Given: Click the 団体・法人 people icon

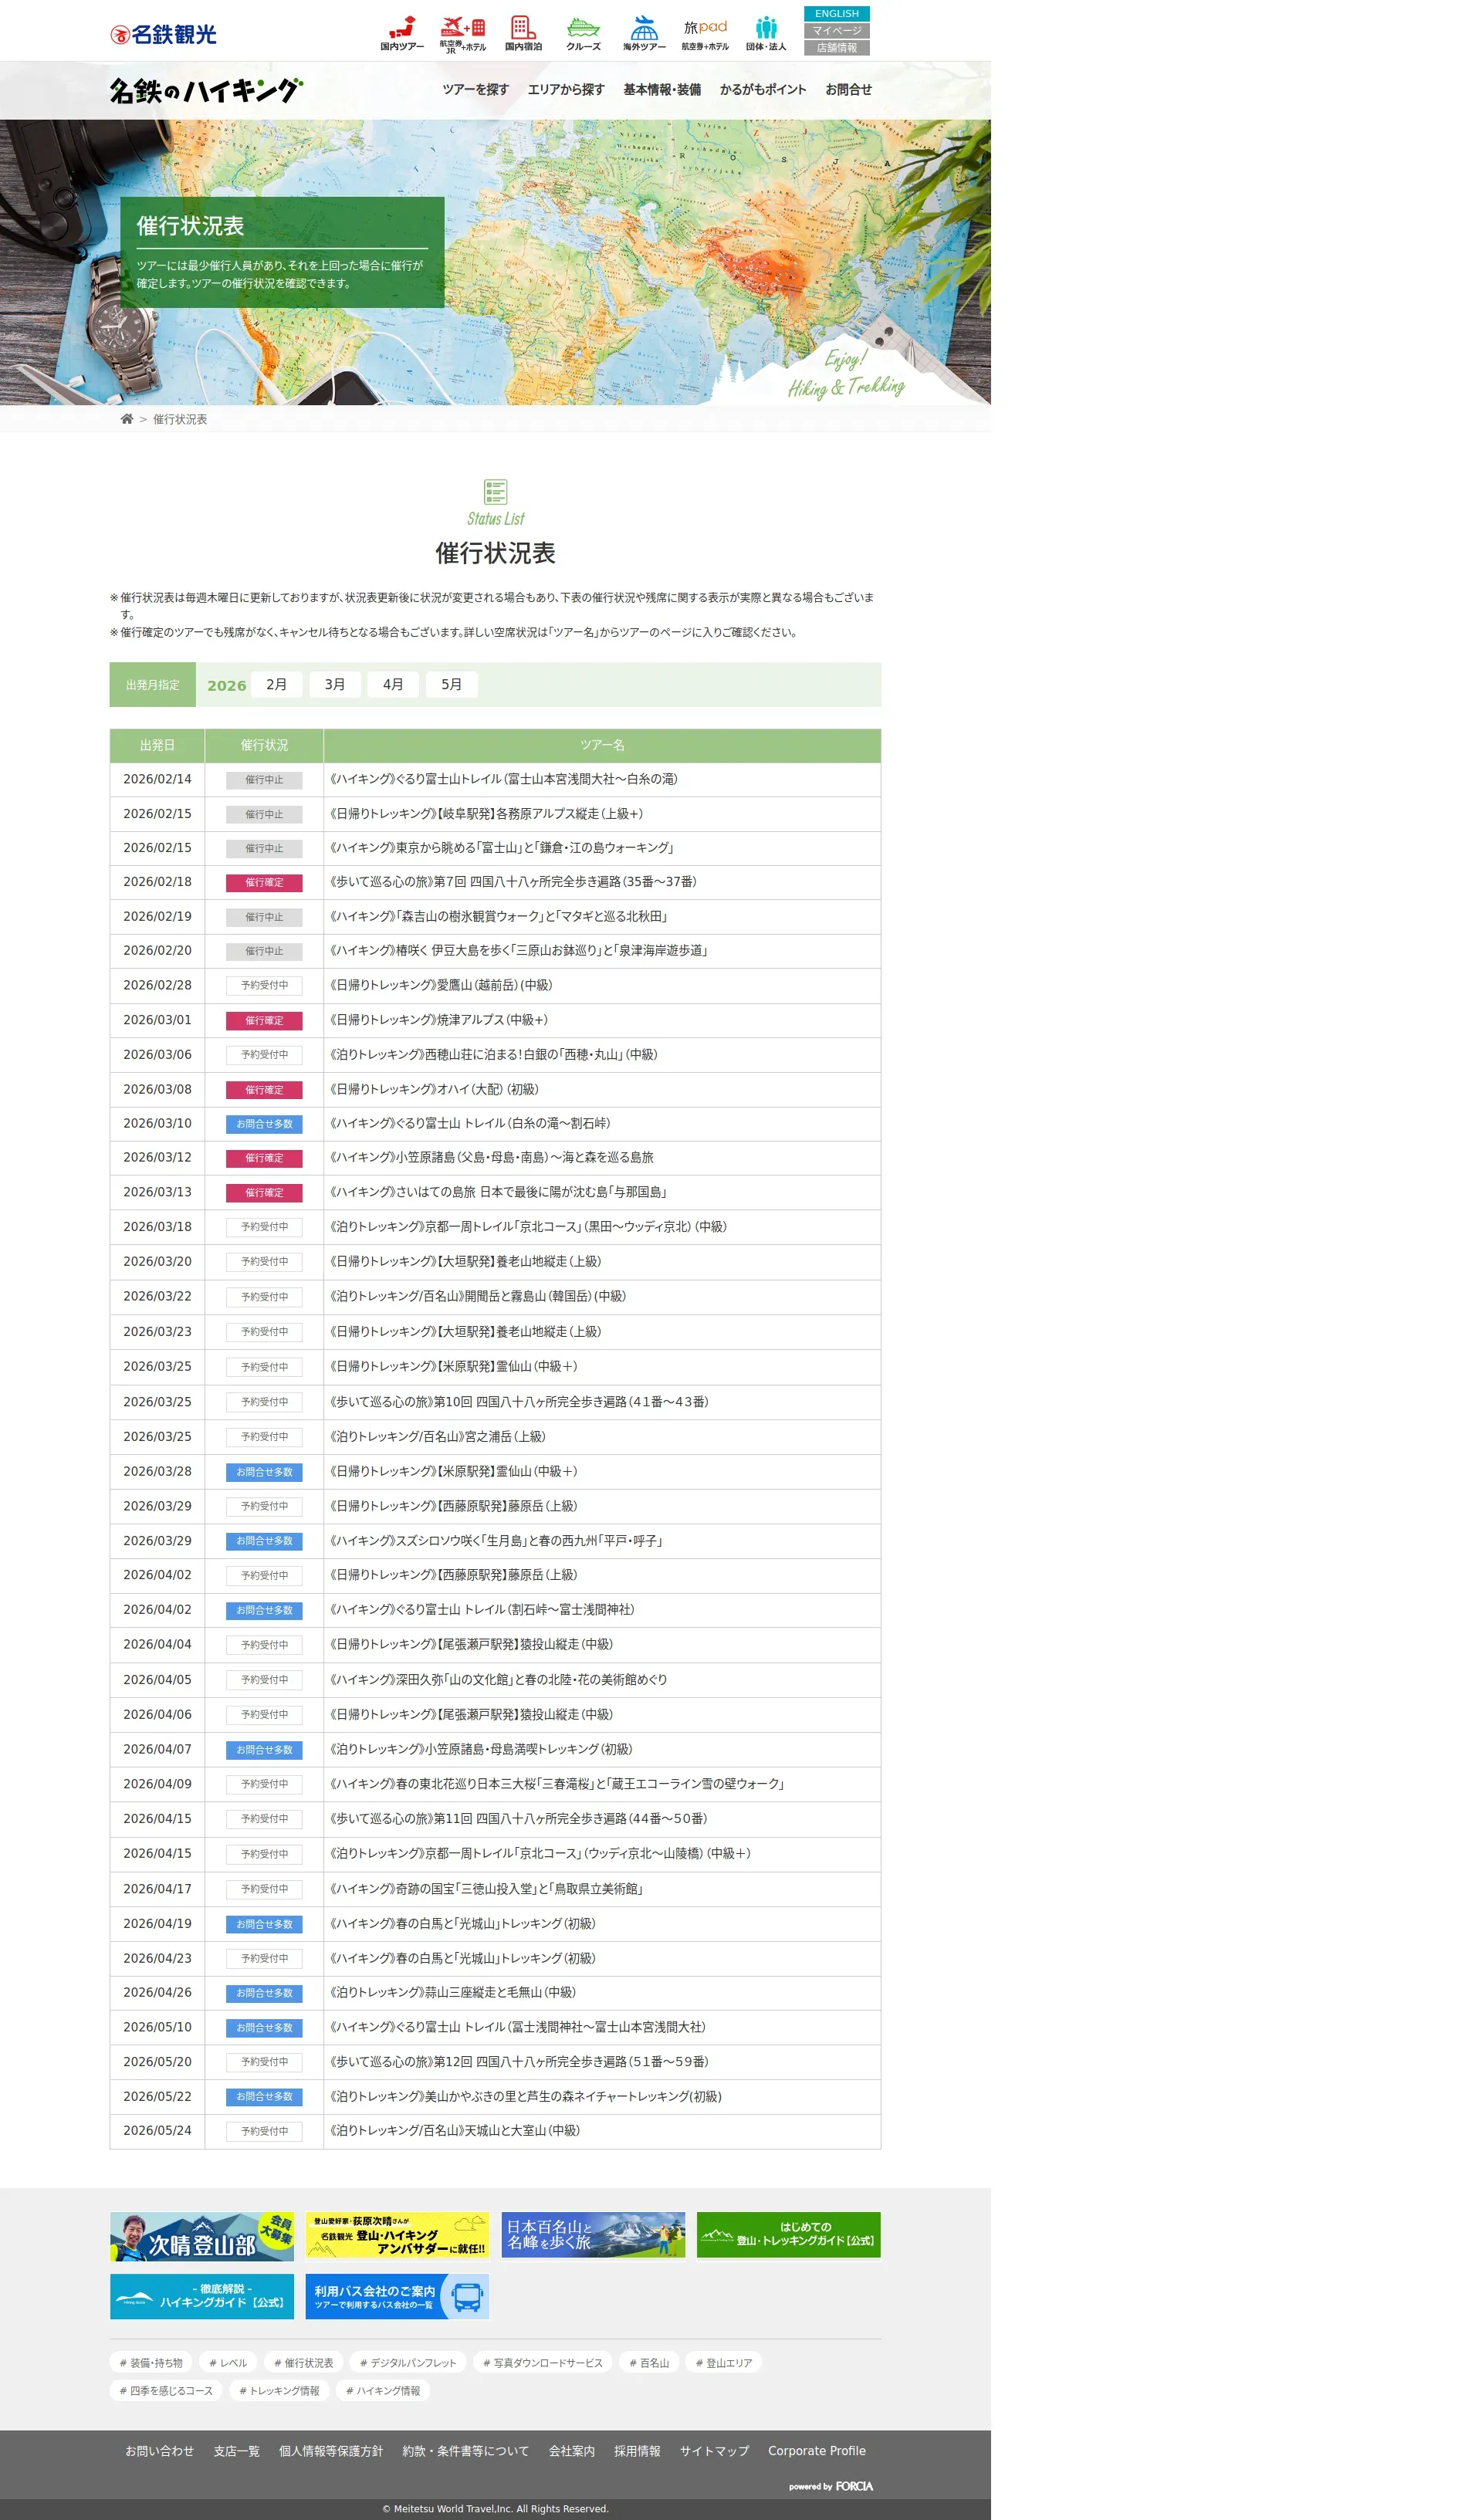Looking at the screenshot, I should click(766, 27).
